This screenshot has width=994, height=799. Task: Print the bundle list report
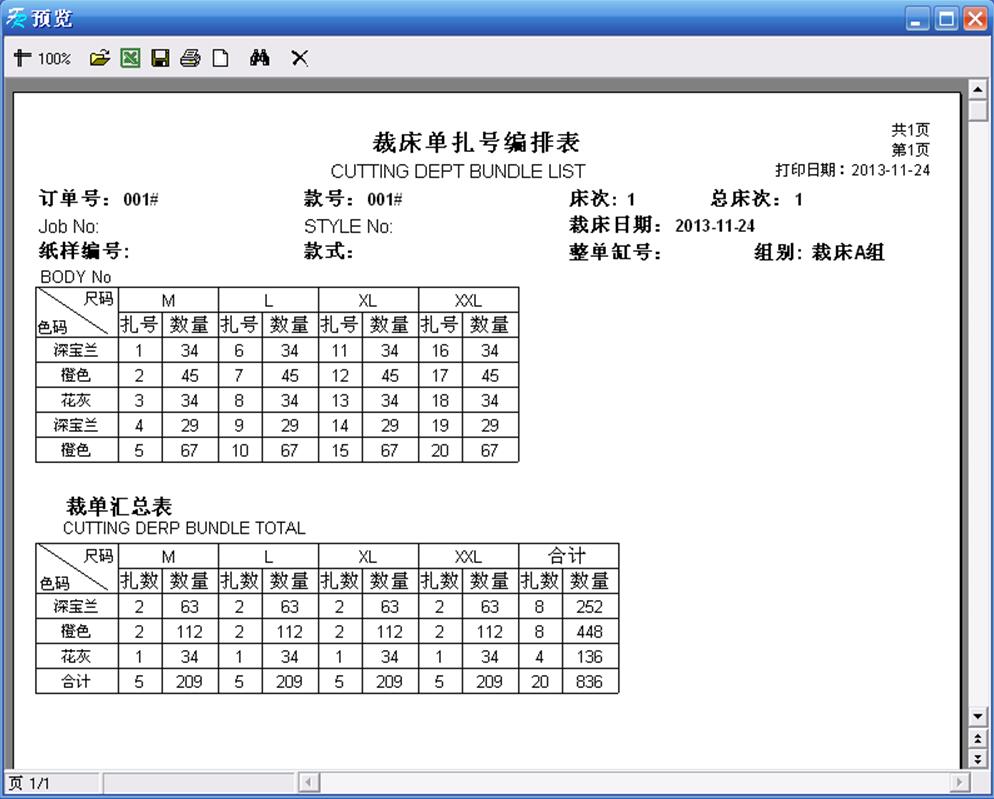point(190,58)
